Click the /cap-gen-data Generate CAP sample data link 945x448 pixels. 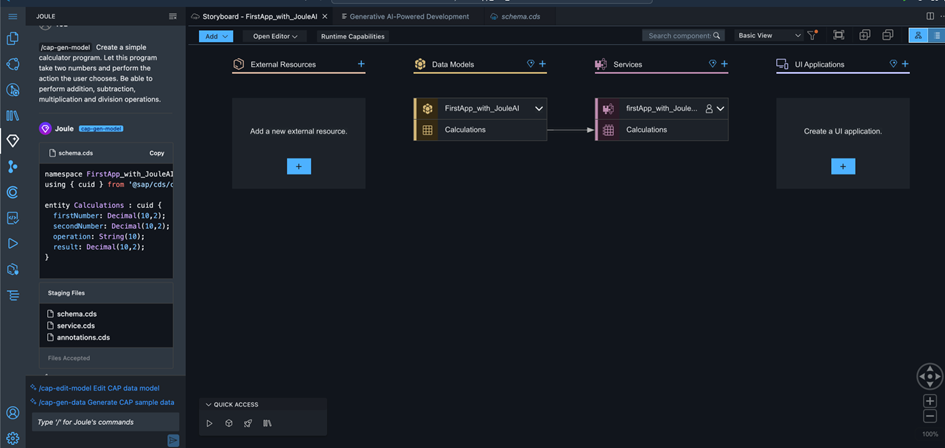click(x=106, y=402)
